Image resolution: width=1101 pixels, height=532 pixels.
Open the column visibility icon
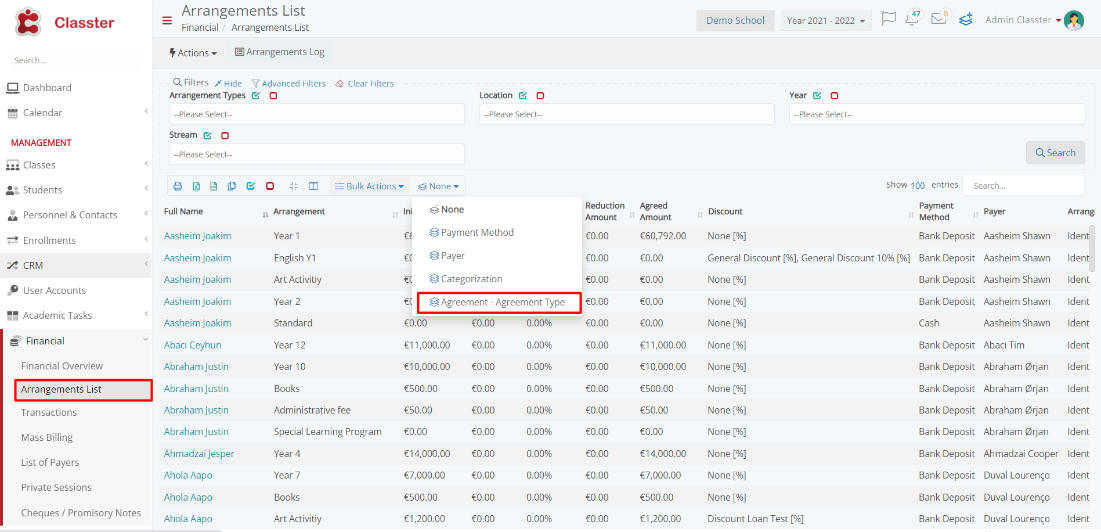click(x=314, y=186)
